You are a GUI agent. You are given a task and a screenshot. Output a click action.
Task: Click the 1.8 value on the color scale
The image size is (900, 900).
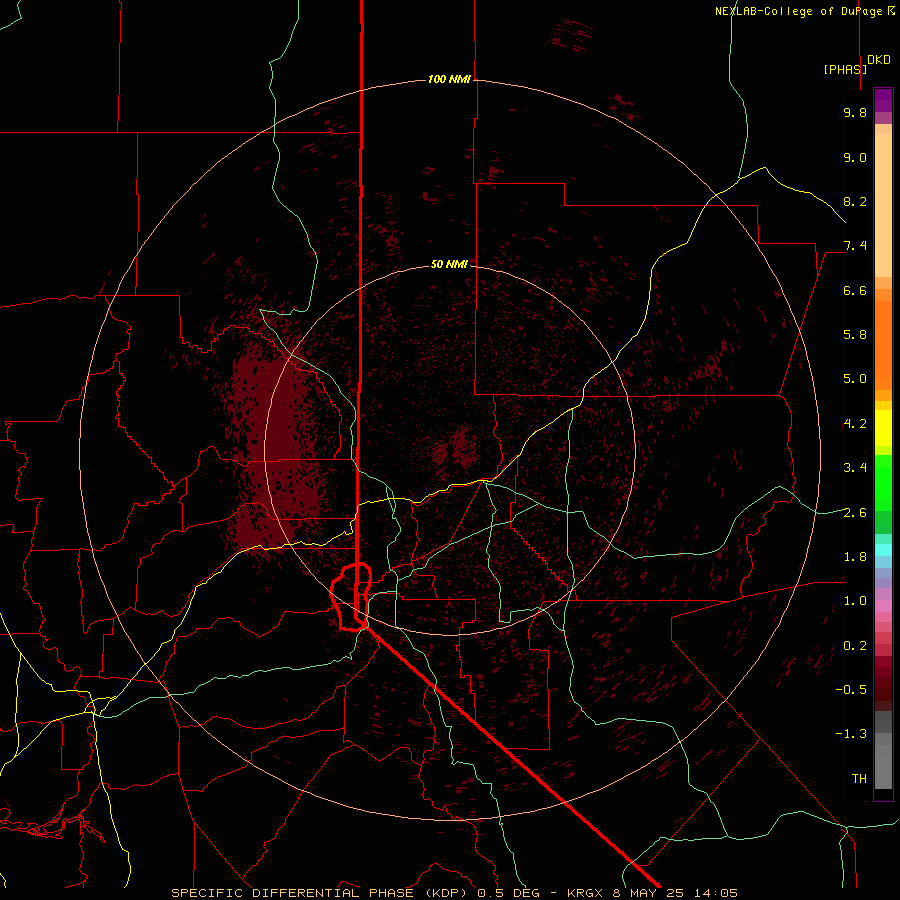tap(855, 557)
